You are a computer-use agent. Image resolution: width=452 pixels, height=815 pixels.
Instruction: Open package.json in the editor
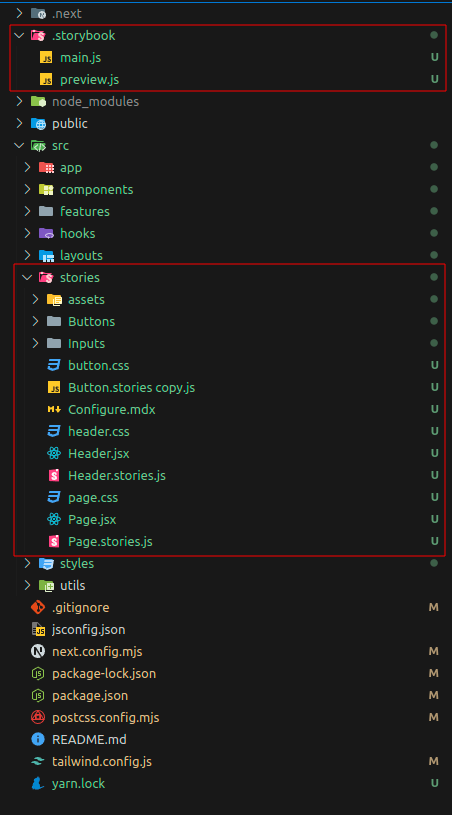point(90,695)
